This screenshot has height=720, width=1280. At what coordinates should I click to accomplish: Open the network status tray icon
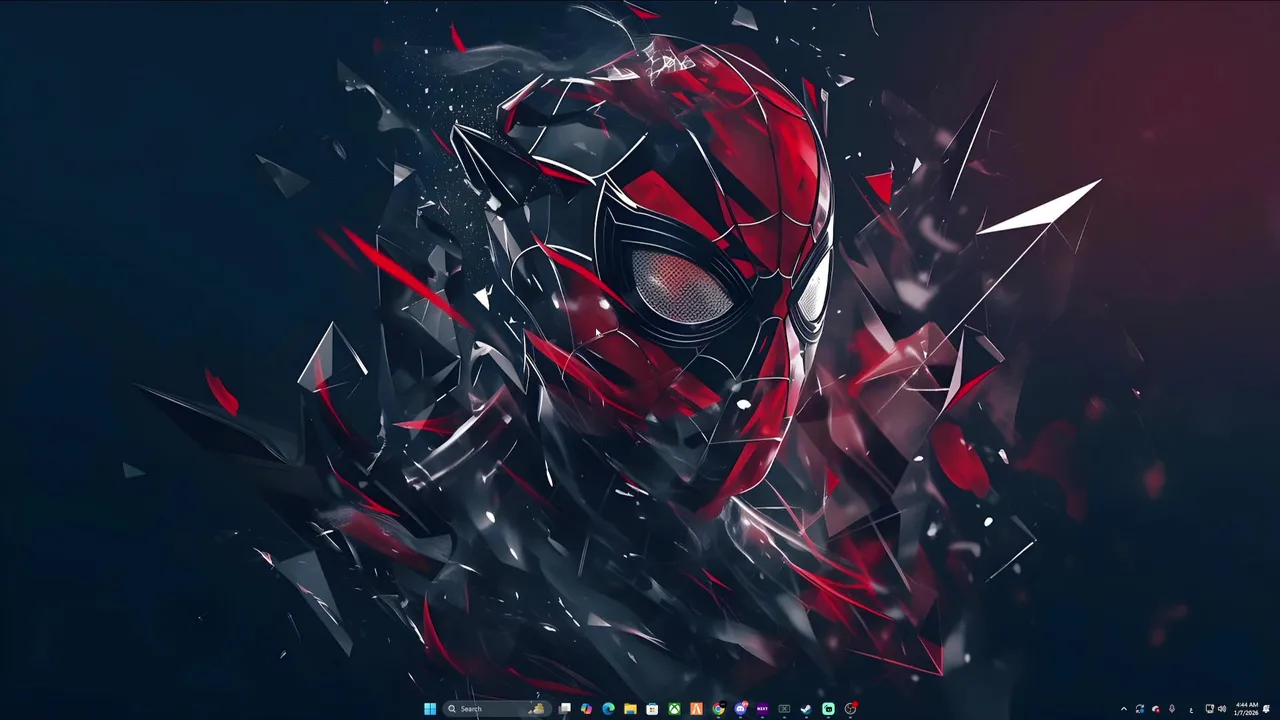[x=1210, y=708]
